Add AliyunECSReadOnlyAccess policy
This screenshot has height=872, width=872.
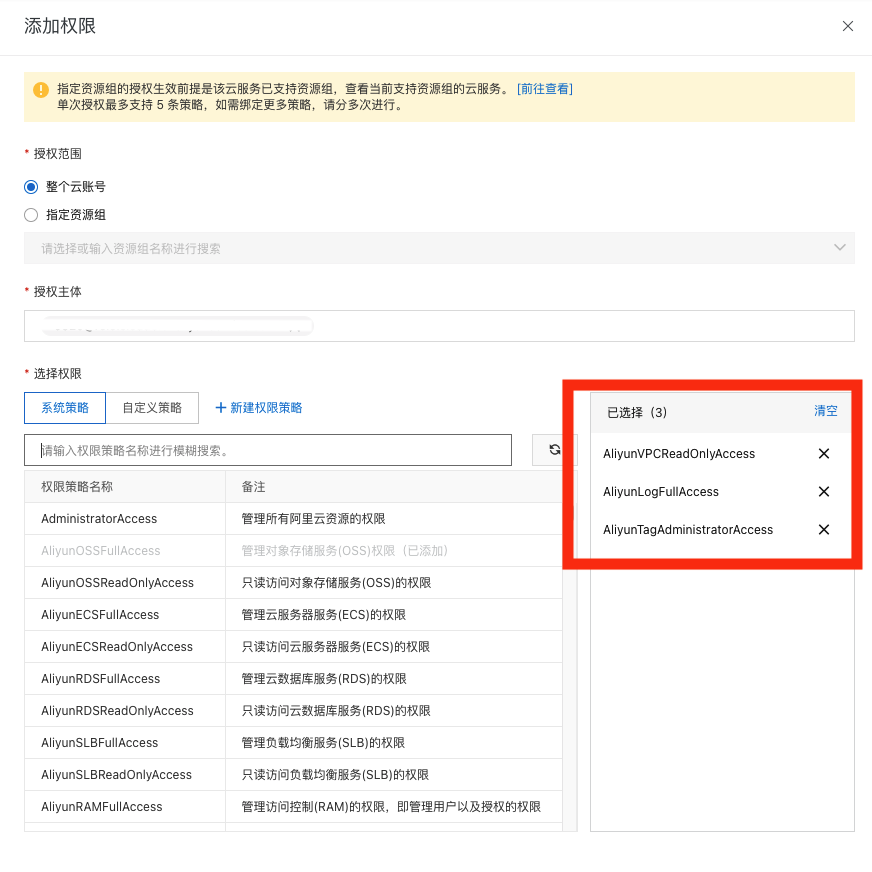117,647
